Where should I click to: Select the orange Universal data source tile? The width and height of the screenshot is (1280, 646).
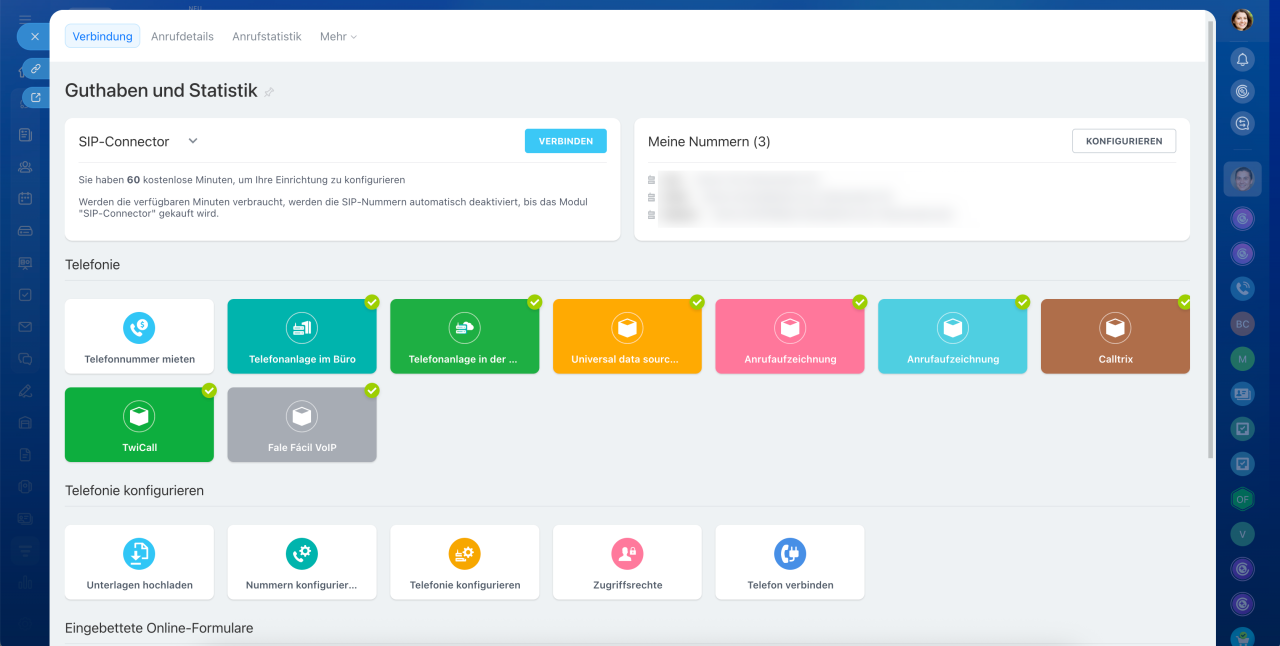tap(627, 337)
